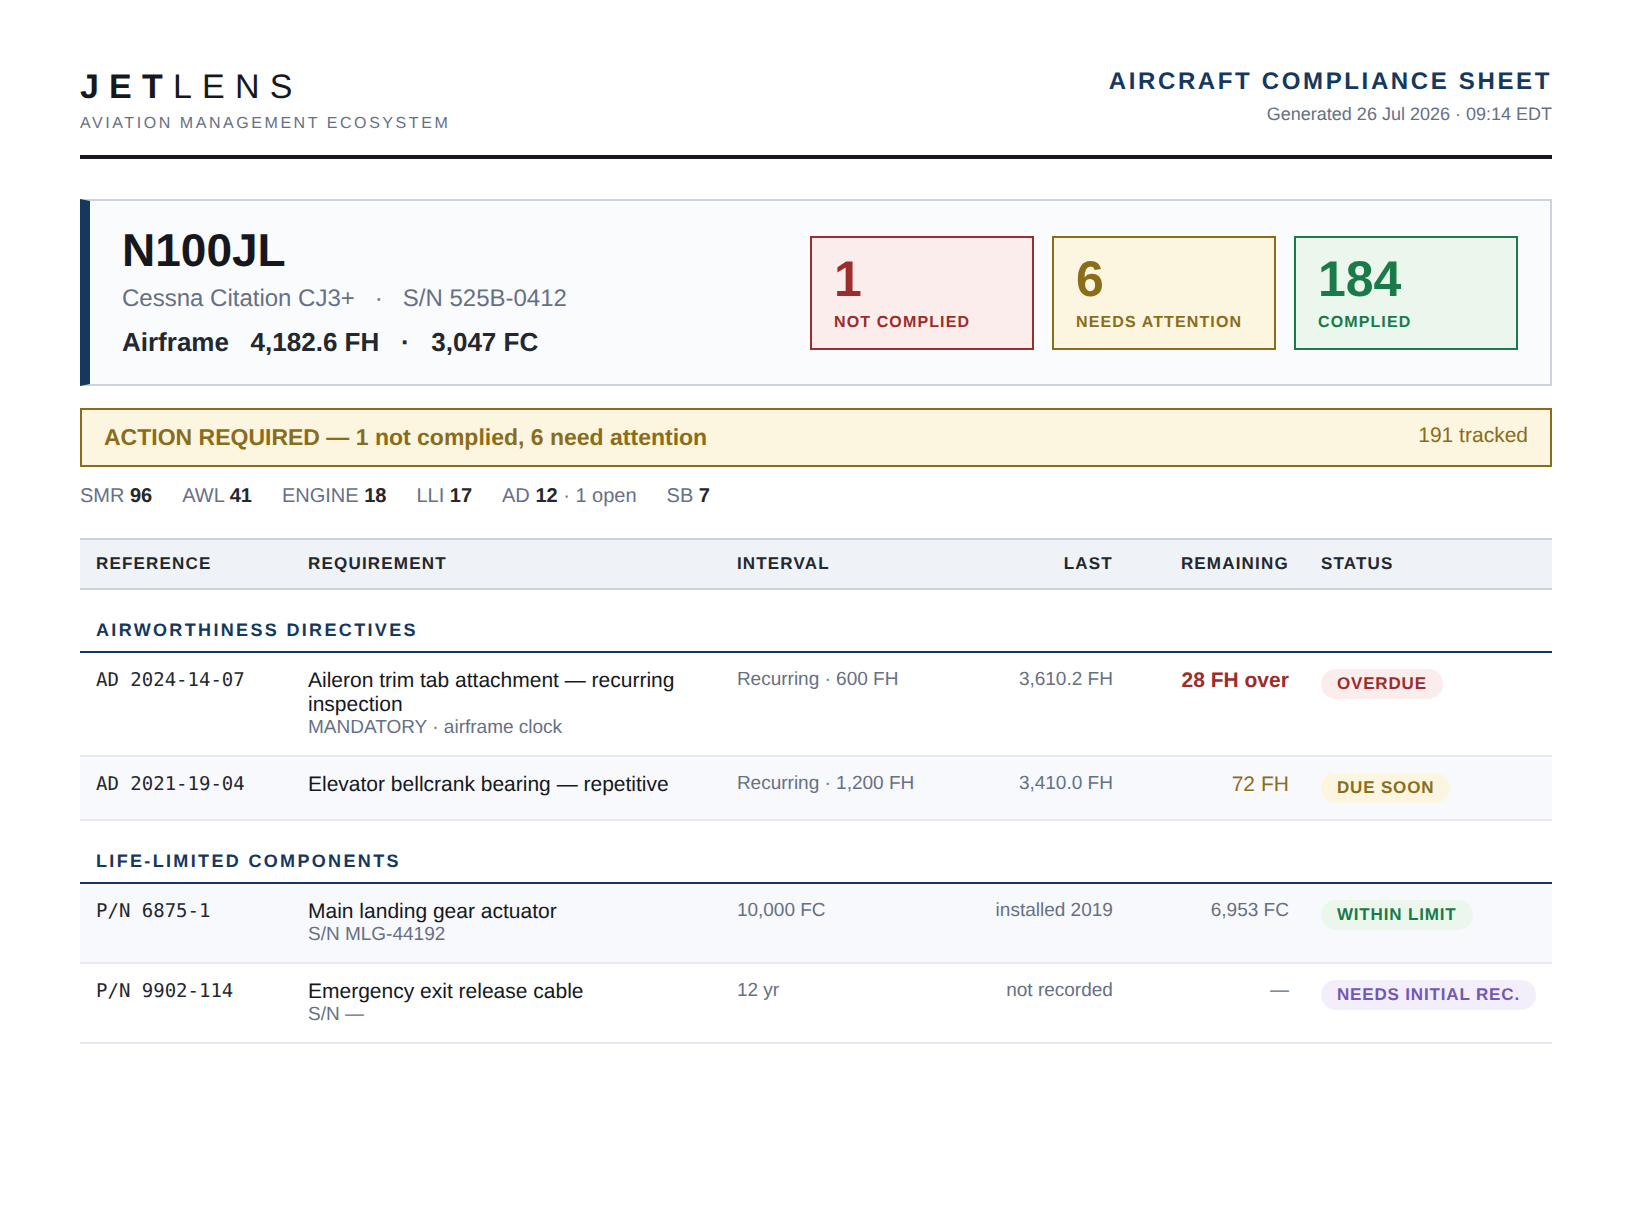The height and width of the screenshot is (1224, 1632).
Task: Open part number P/N 6875-1
Action: 153,911
